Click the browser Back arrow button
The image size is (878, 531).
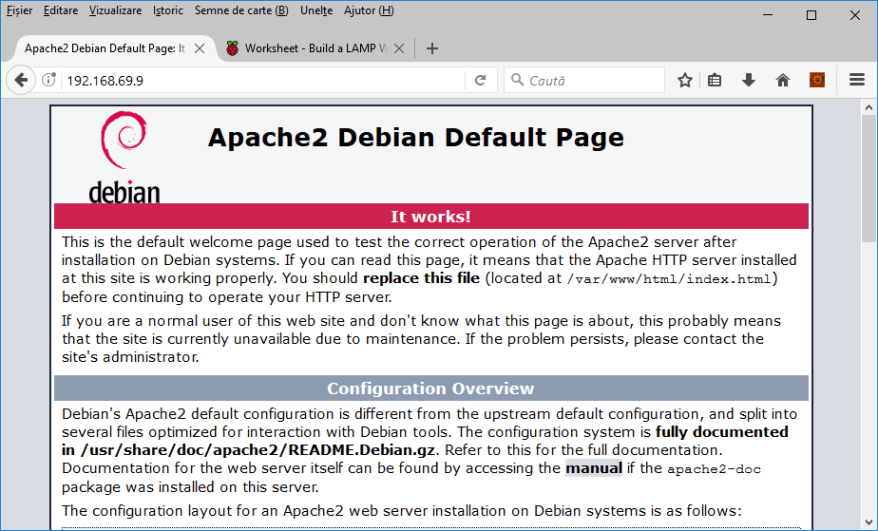(x=21, y=81)
